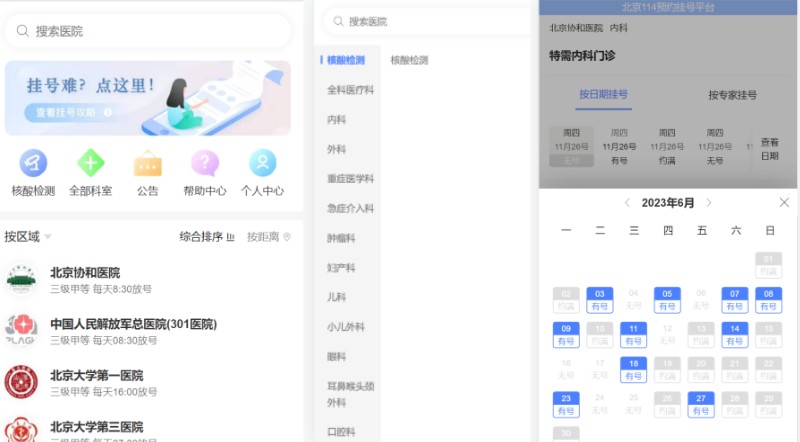800x442 pixels.
Task: Open 301医院 hospital logo
Action: tap(21, 331)
